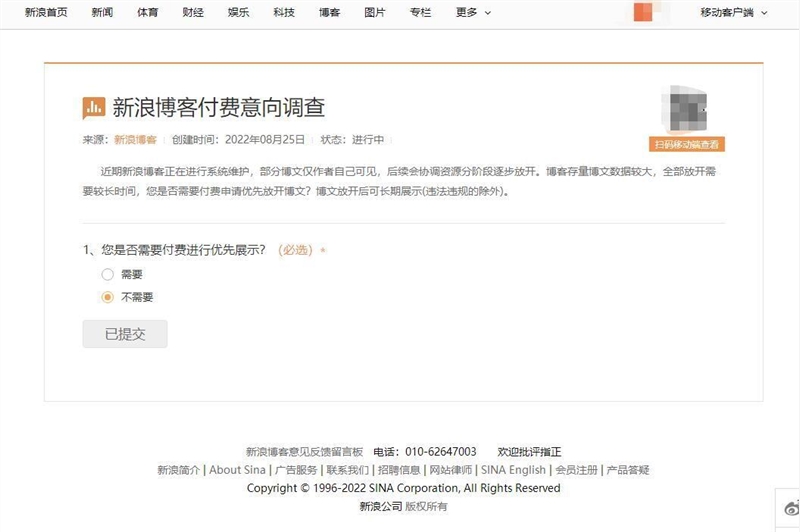Screen dimensions: 800x532
Task: Open the 新浪首页 link in top navigation
Action: coord(46,12)
